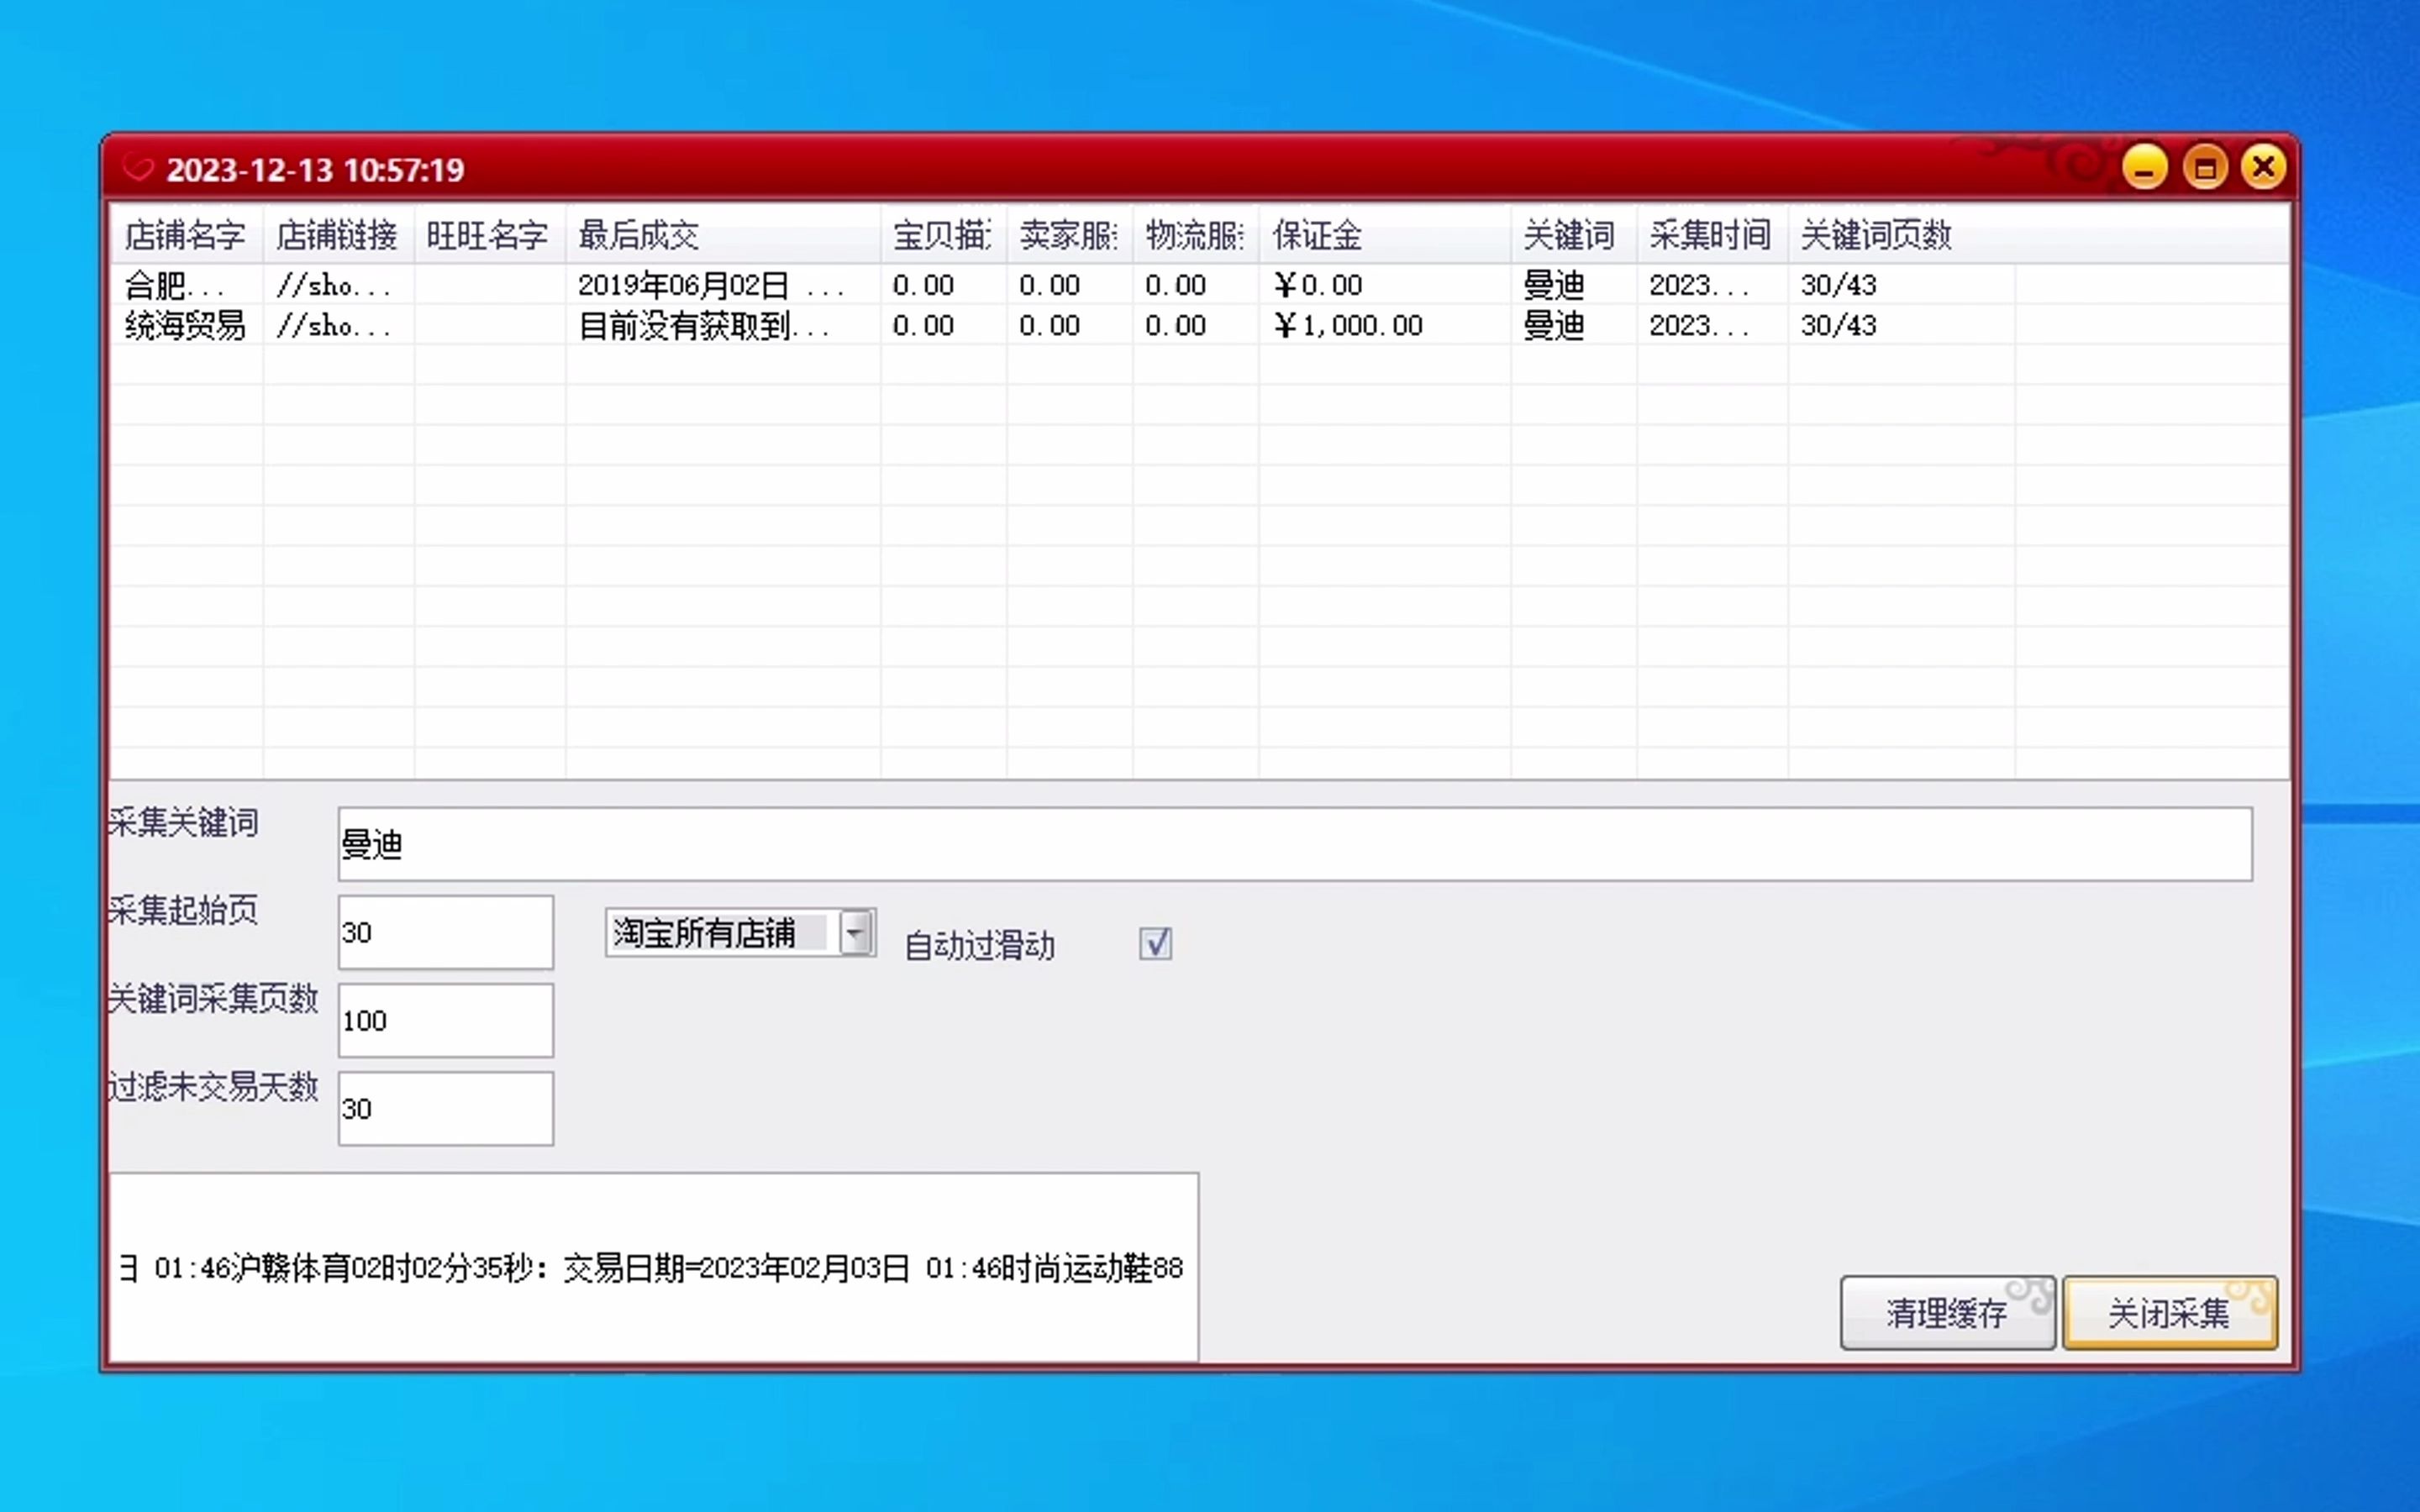
Task: Click the 关键词 column header
Action: click(x=1573, y=235)
